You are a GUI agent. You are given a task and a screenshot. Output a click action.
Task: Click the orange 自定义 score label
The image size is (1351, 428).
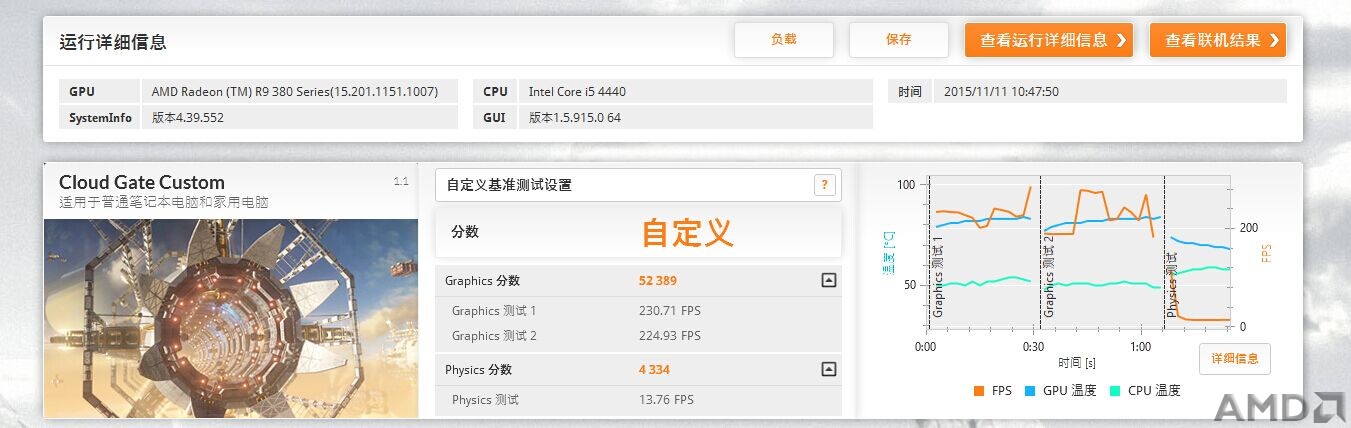(x=687, y=232)
